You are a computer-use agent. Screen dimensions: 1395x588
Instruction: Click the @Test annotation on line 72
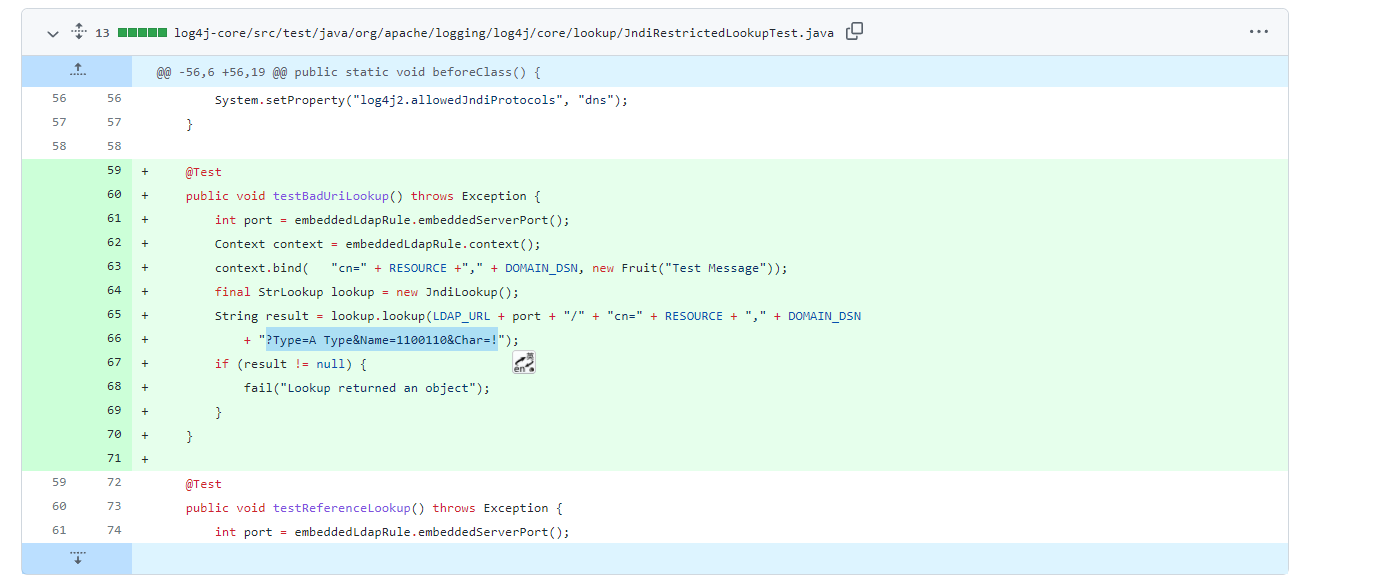(204, 484)
